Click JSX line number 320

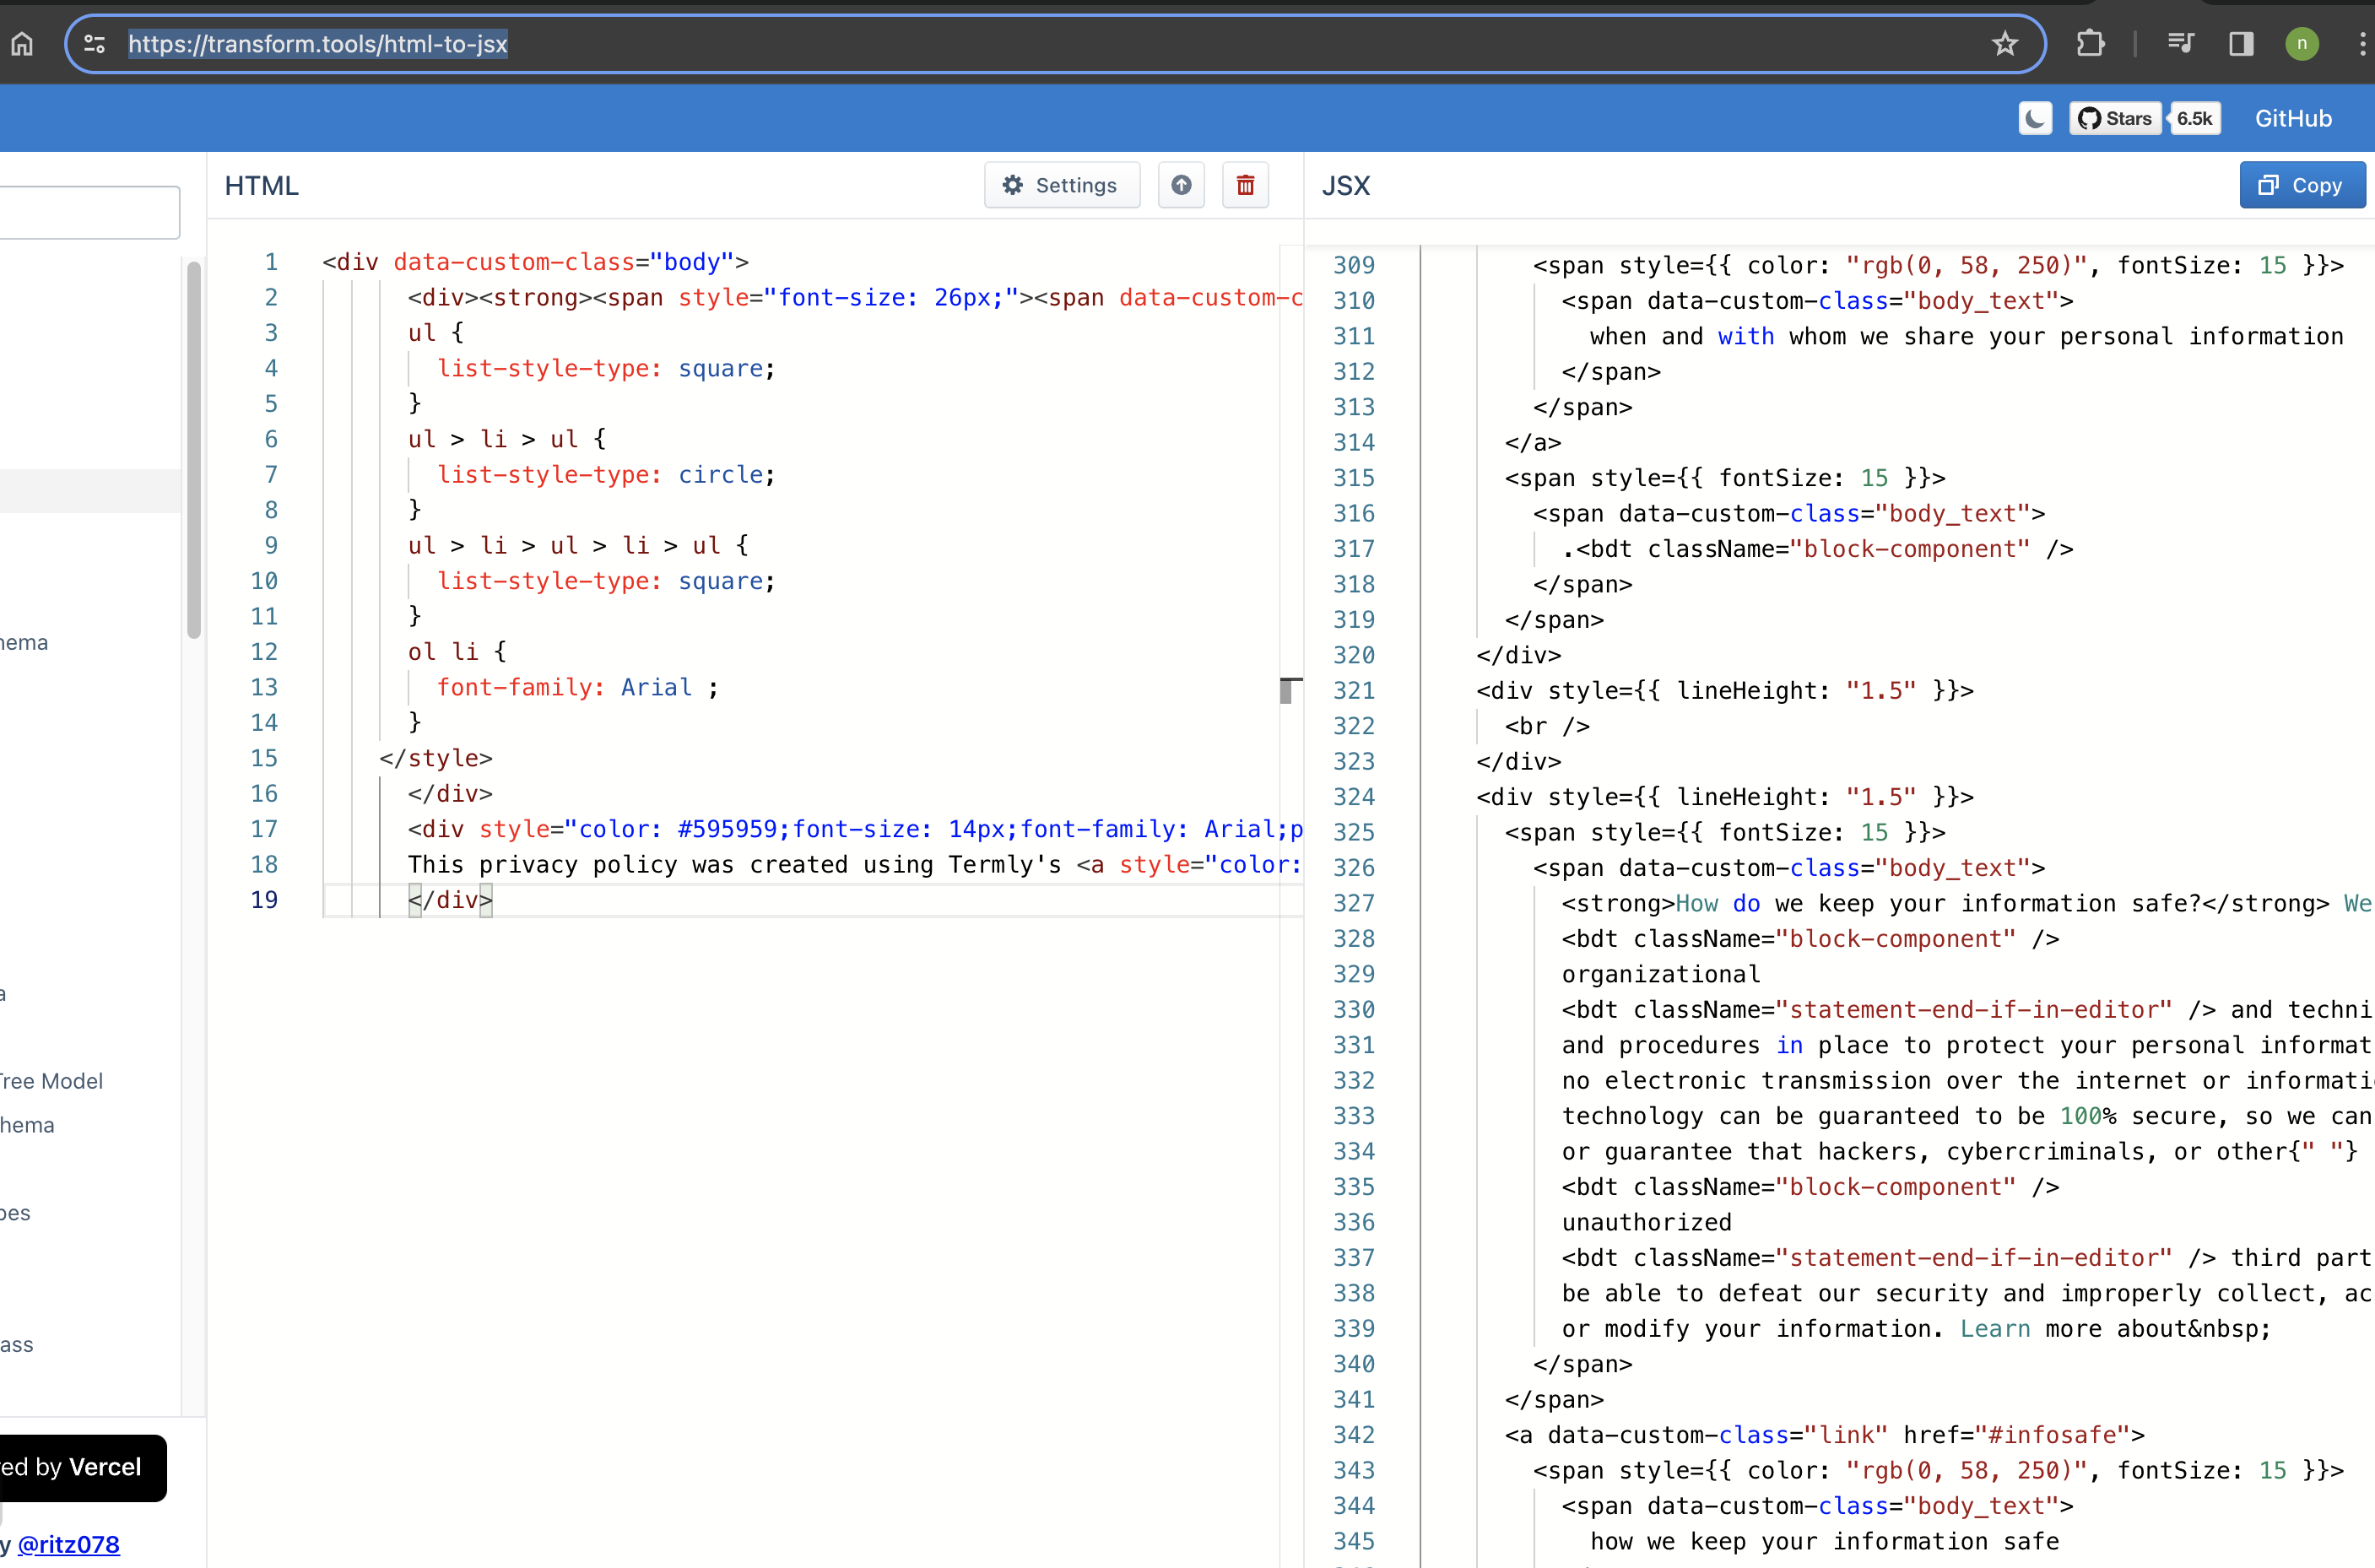pos(1354,655)
